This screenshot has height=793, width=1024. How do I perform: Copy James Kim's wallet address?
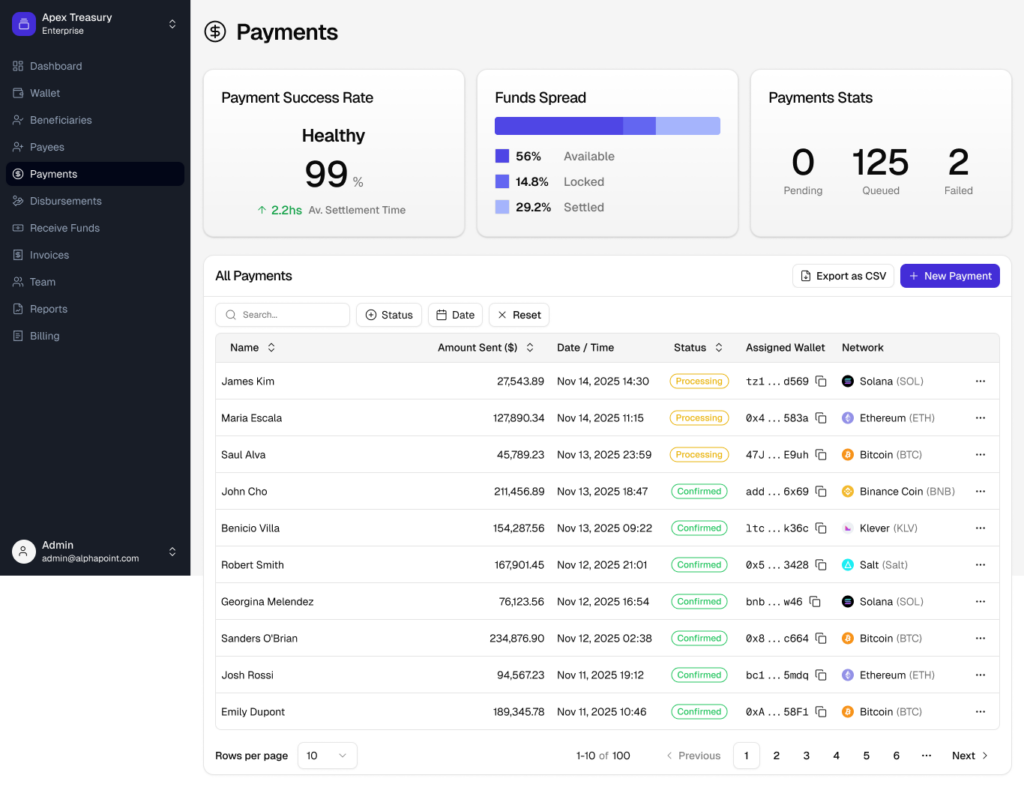821,381
